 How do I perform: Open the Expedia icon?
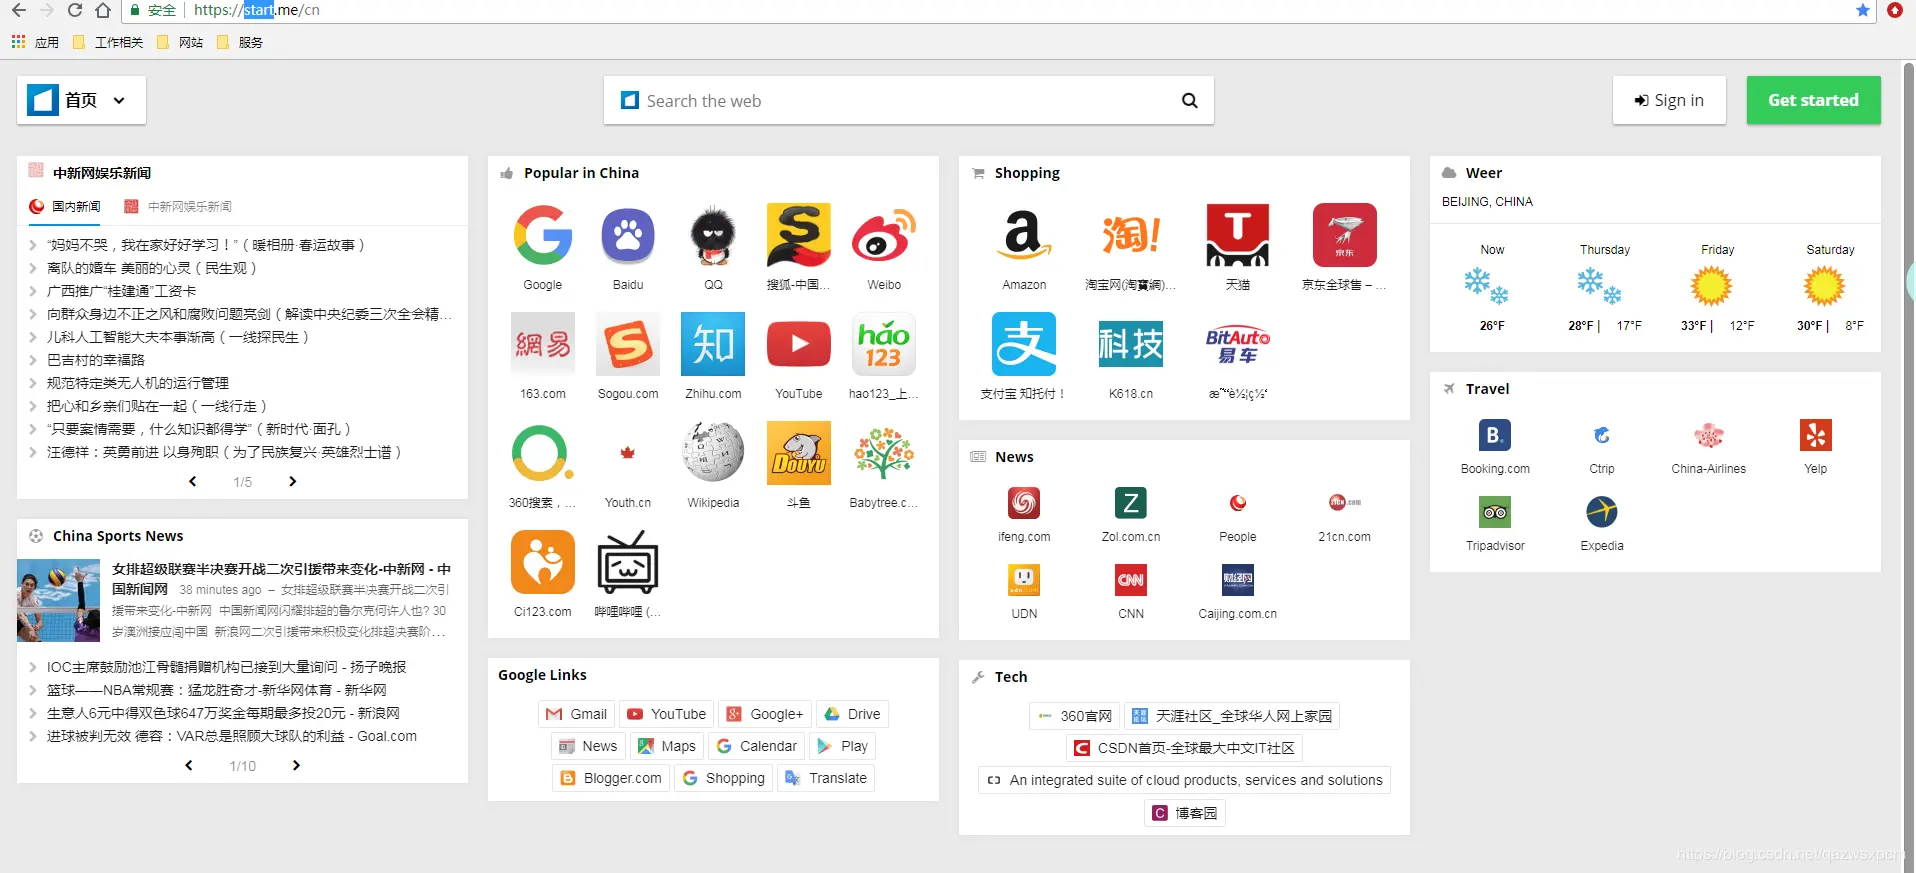pyautogui.click(x=1602, y=512)
